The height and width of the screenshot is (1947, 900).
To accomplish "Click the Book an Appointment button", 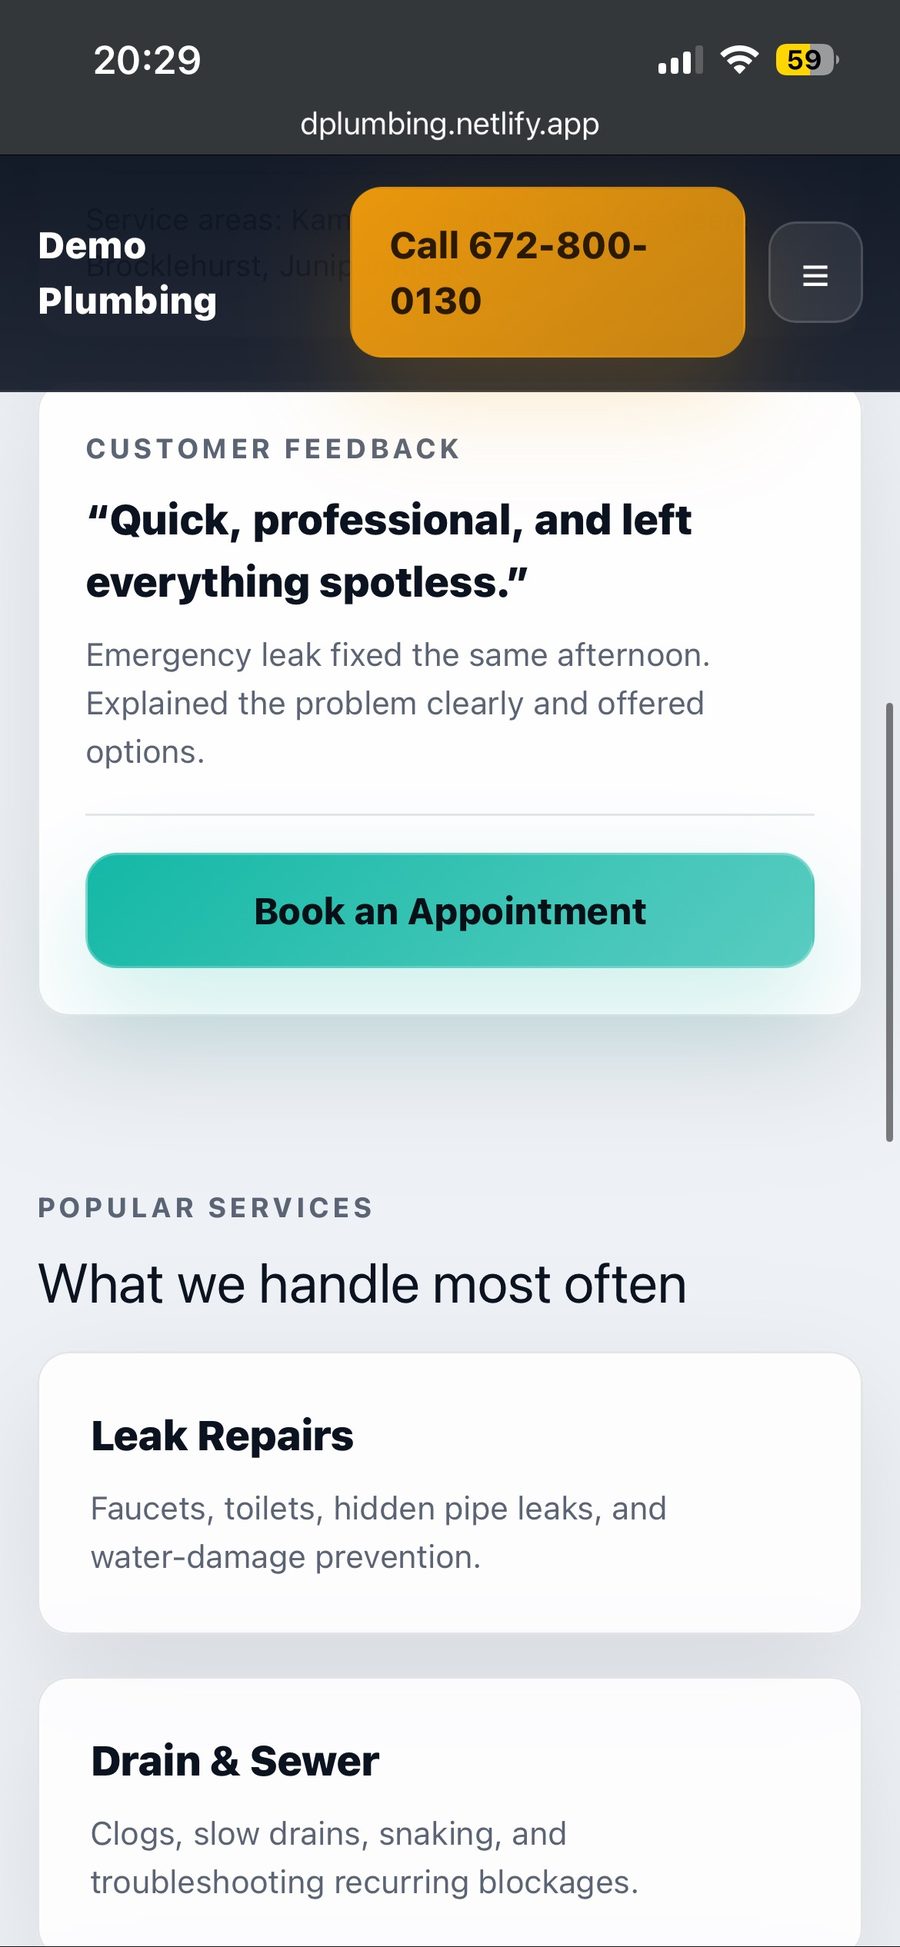I will [x=450, y=910].
